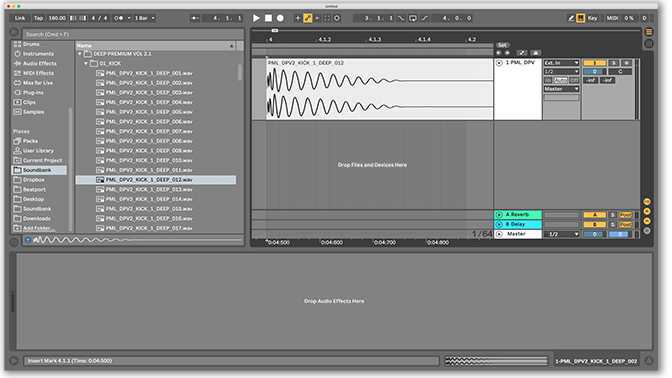
Task: Toggle MIDI Arrangement Overdub plus icon
Action: tap(298, 18)
